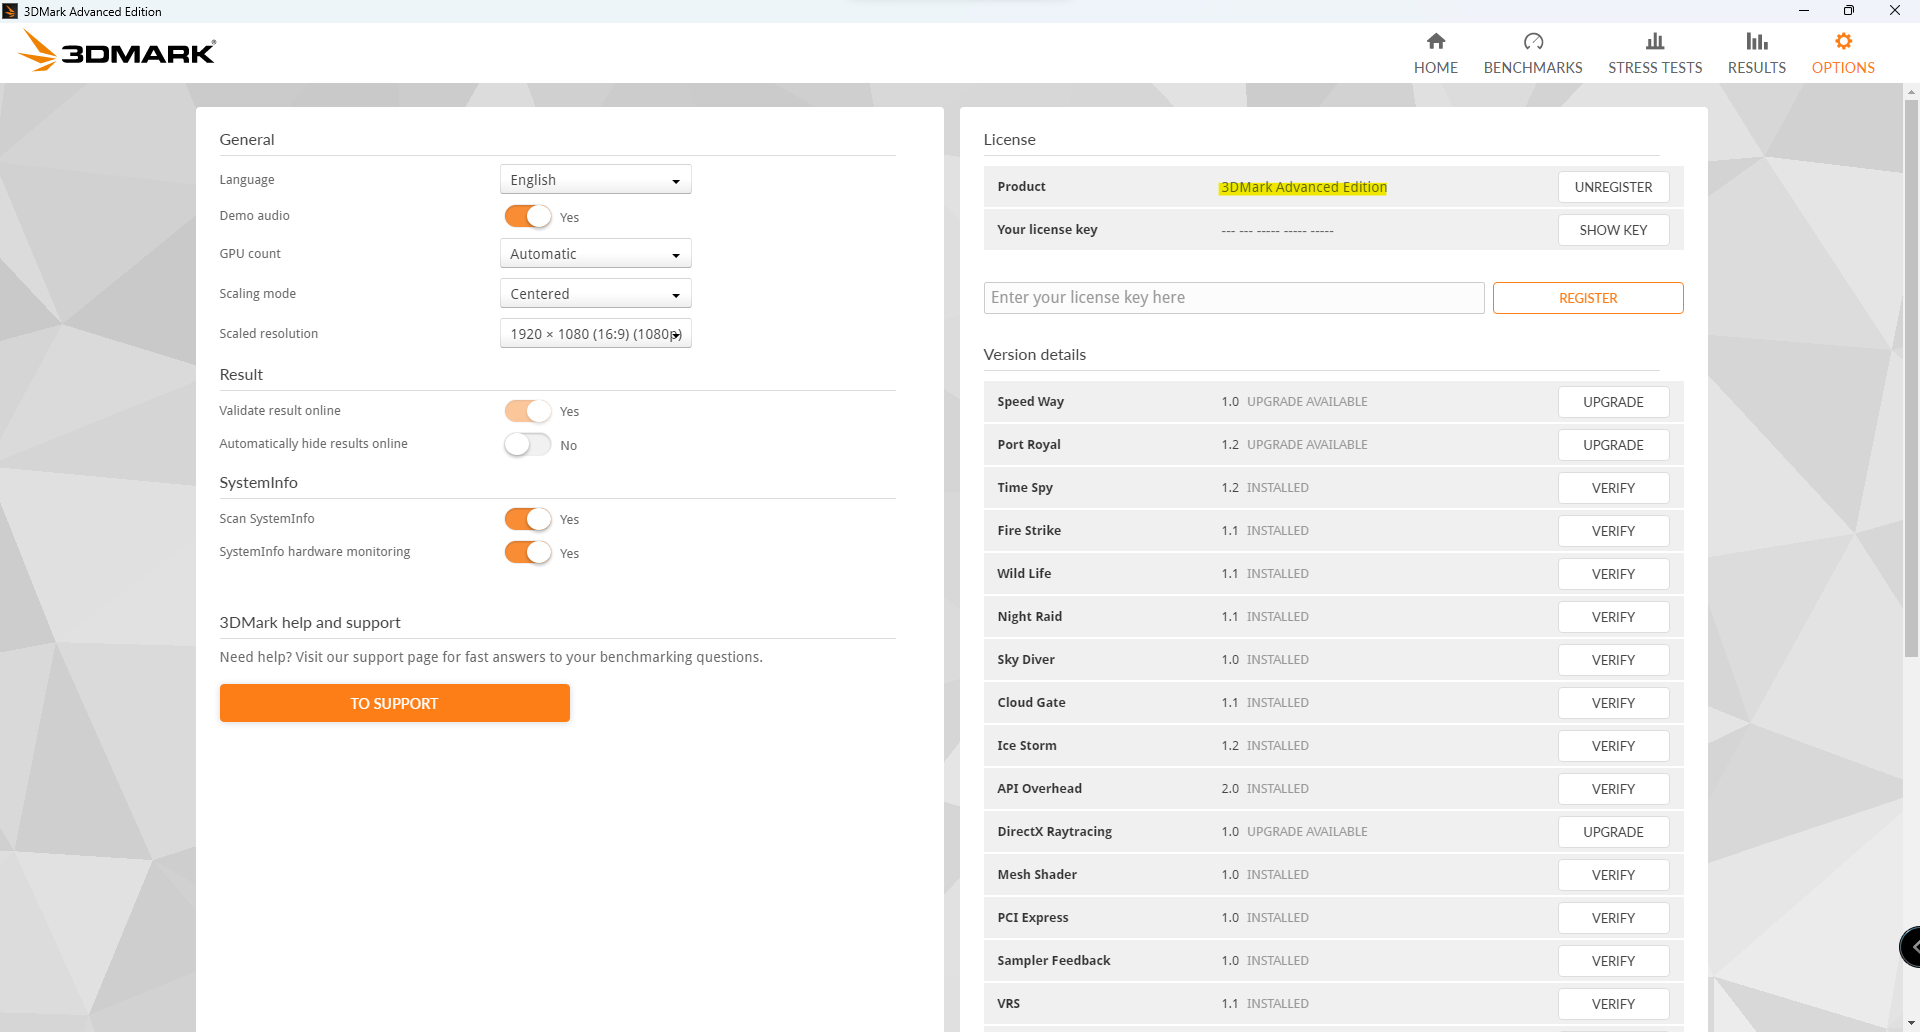
Task: Click the 3DMark logo in header
Action: [118, 51]
